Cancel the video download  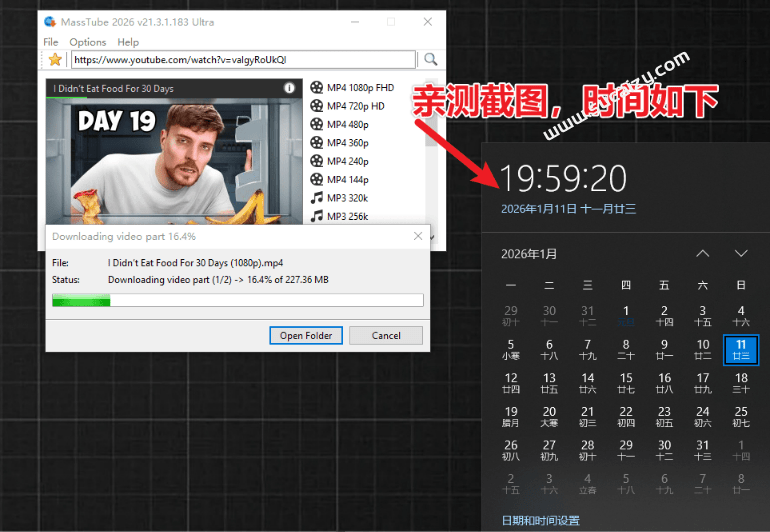coord(386,336)
